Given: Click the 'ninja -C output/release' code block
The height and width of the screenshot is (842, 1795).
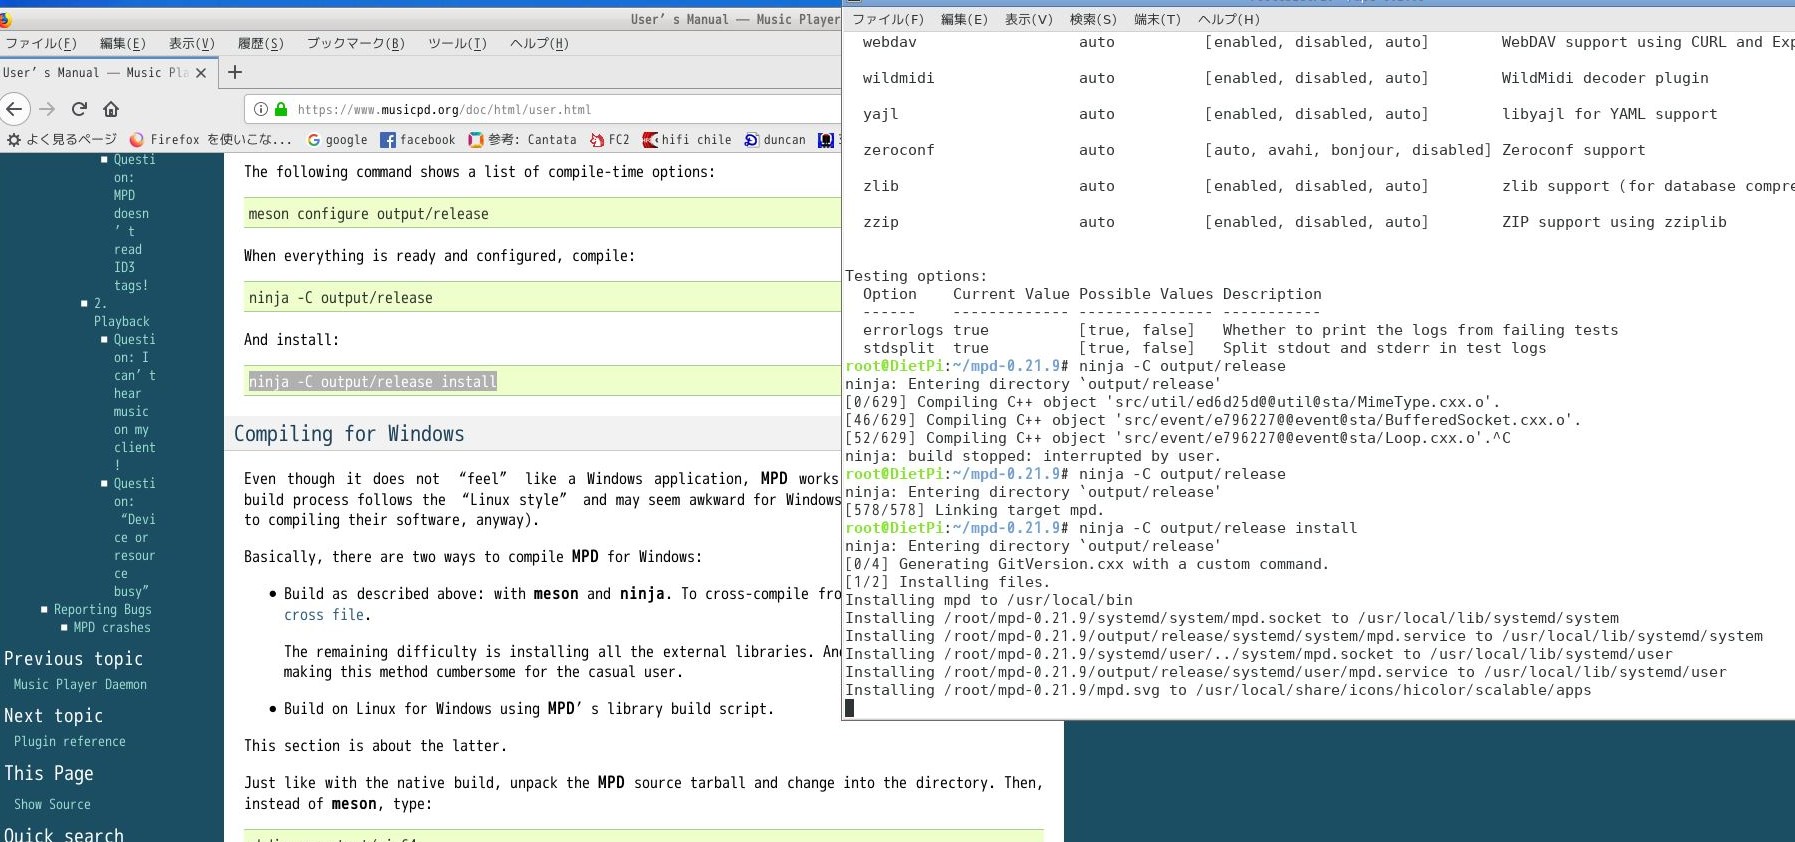Looking at the screenshot, I should pyautogui.click(x=542, y=297).
